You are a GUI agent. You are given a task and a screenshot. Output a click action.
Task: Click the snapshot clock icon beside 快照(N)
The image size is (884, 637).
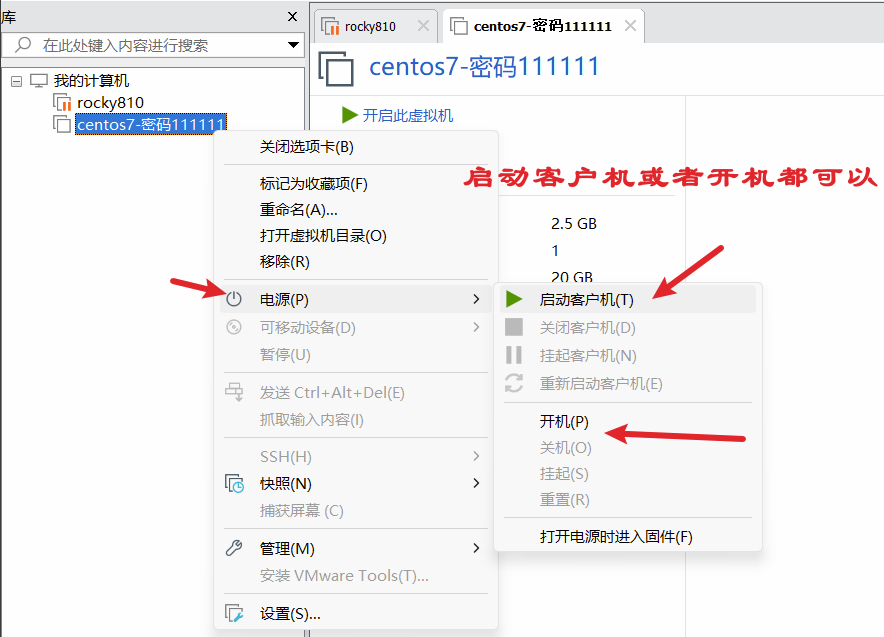coord(235,483)
